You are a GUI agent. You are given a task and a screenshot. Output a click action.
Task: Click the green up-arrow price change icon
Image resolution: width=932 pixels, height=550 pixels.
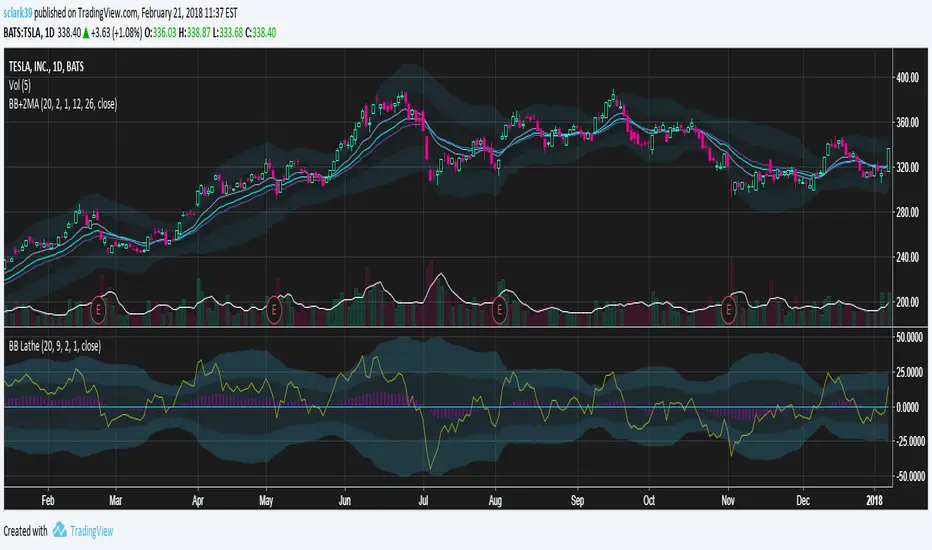(86, 33)
